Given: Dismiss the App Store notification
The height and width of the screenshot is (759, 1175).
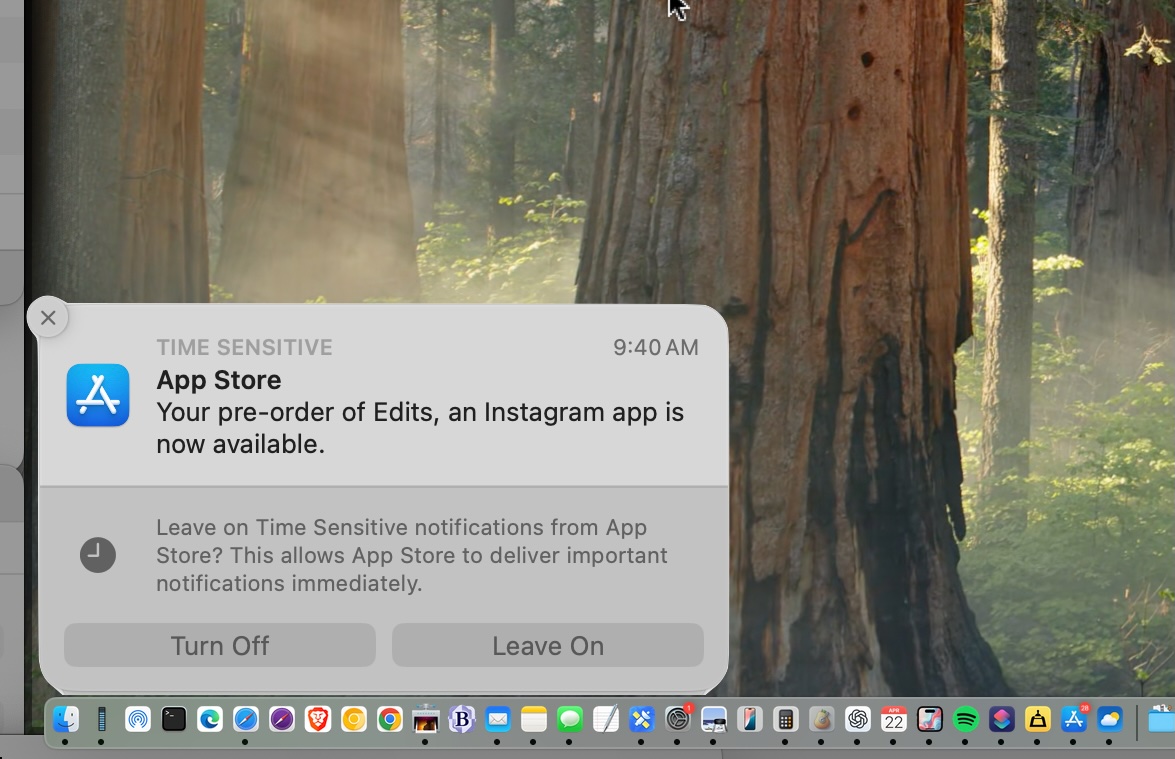Looking at the screenshot, I should (x=48, y=318).
